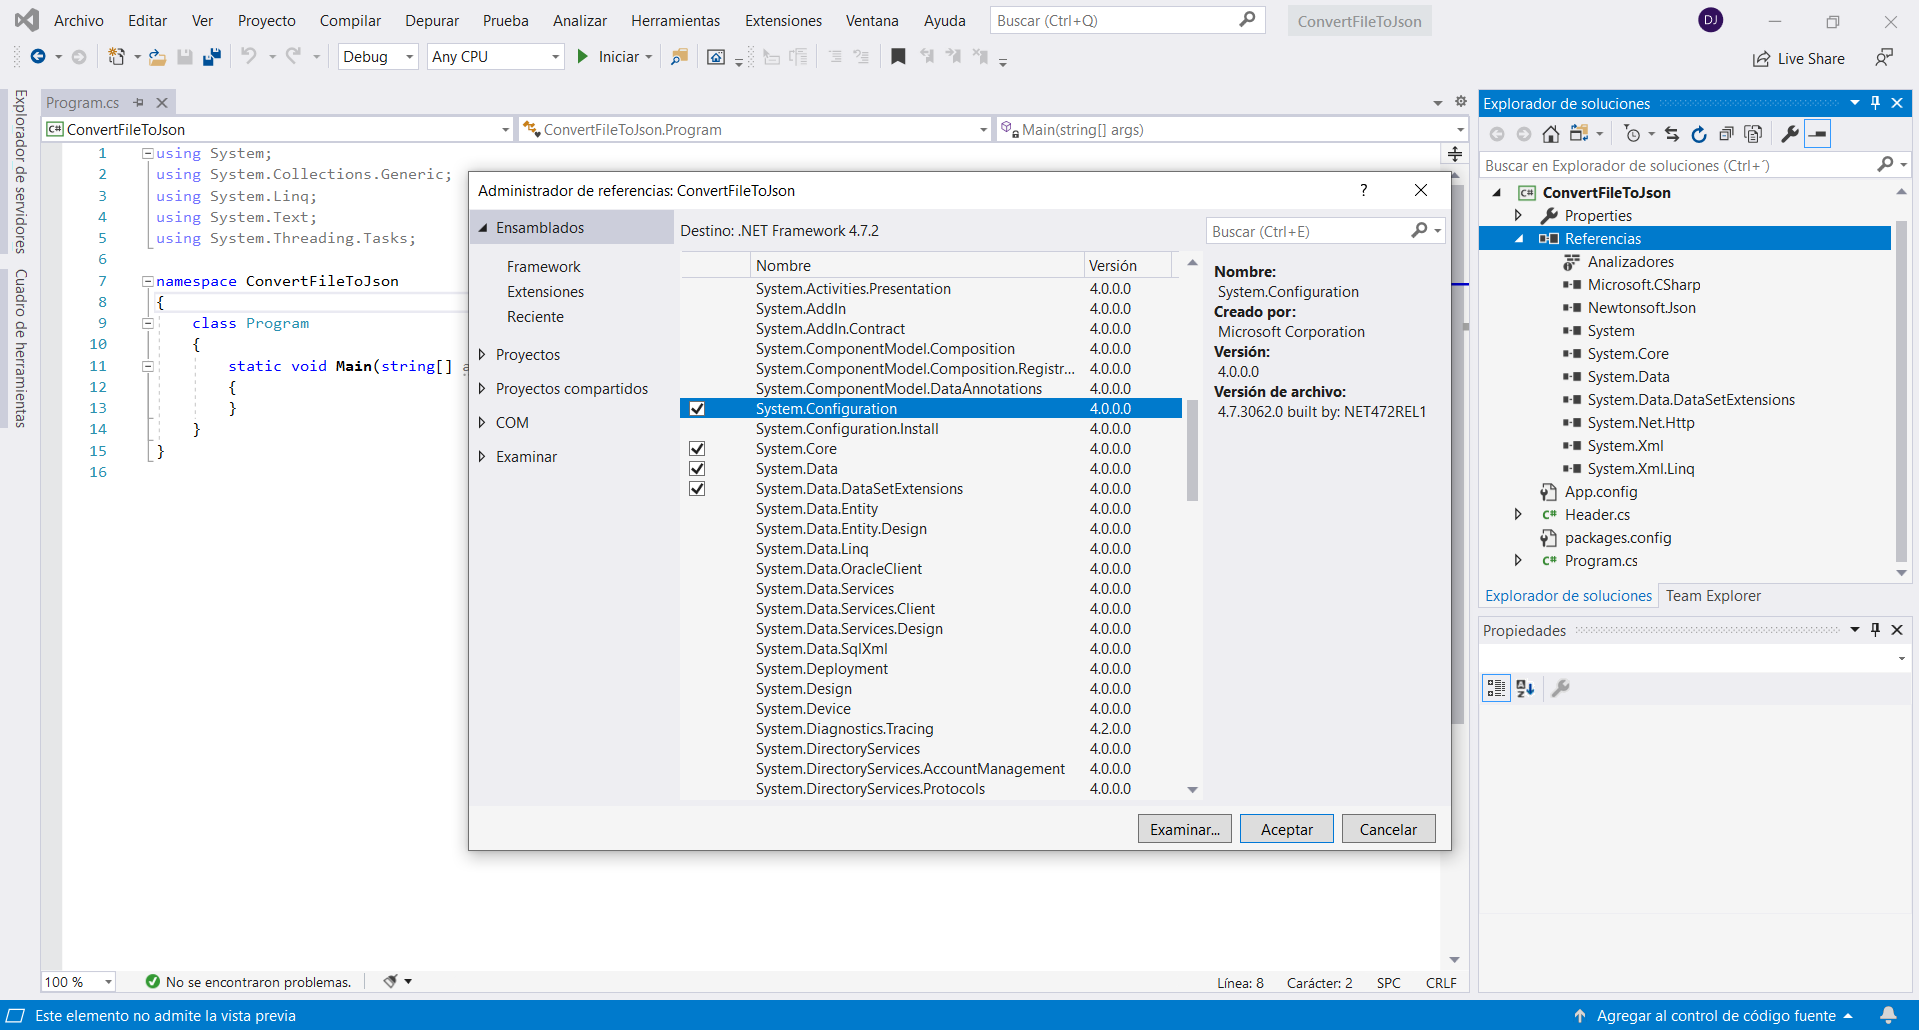
Task: Click the Examinar... button
Action: [1184, 829]
